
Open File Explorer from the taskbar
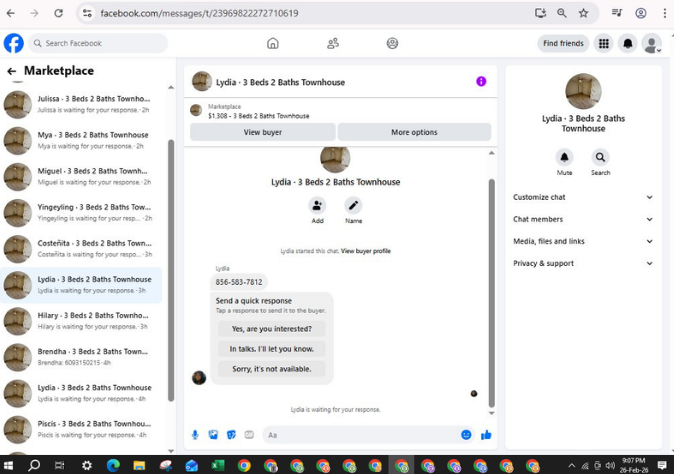(139, 465)
